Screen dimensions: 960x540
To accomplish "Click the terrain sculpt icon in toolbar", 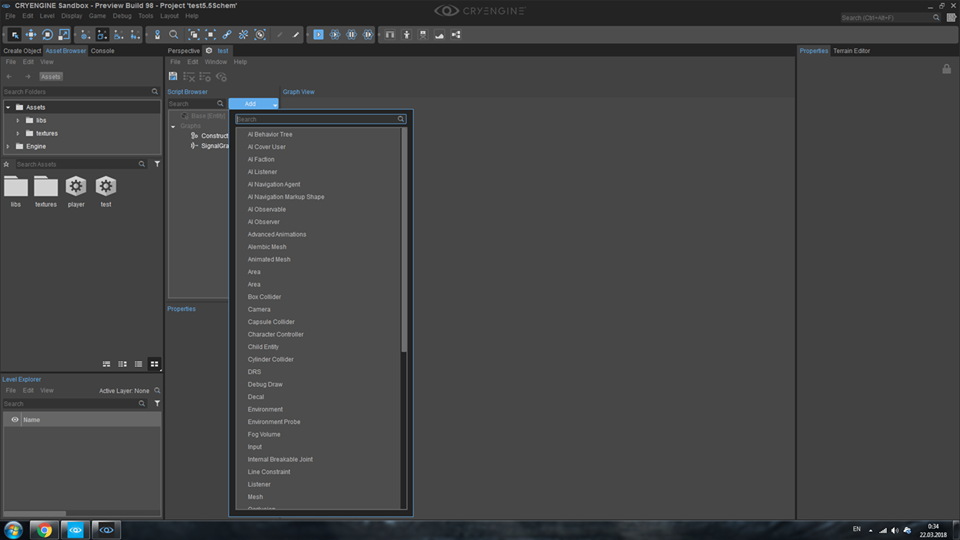I will tap(440, 35).
